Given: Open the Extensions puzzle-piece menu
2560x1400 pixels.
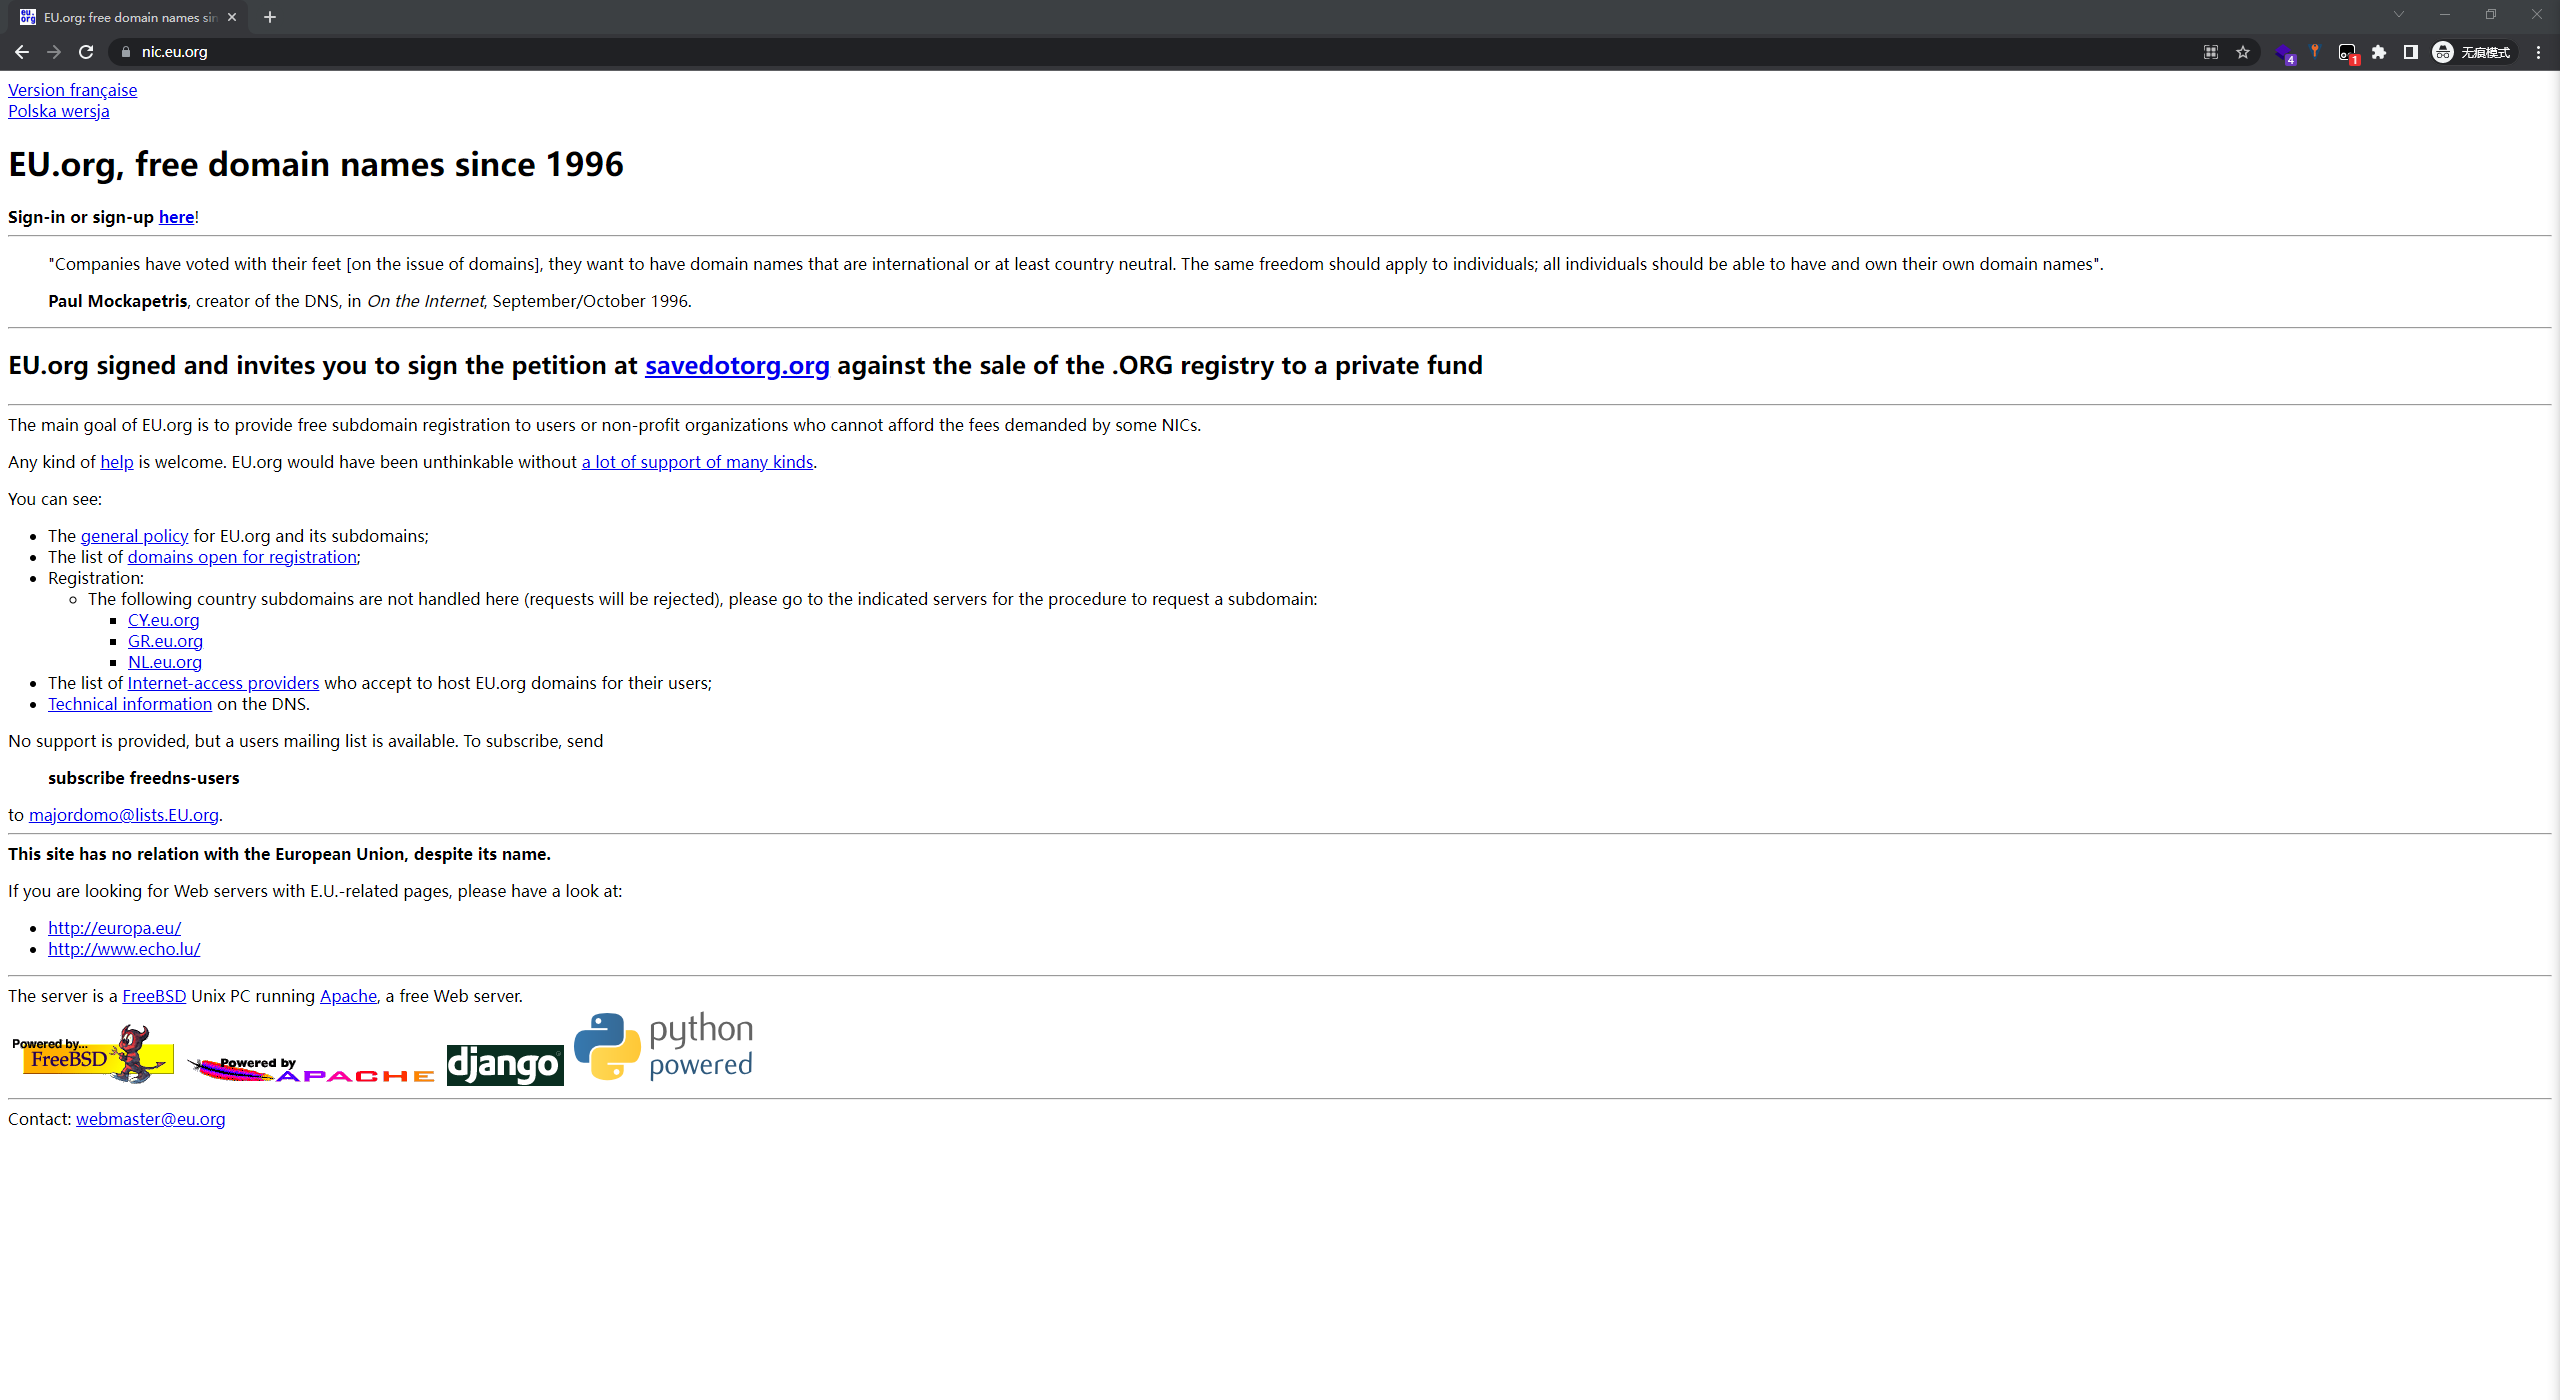Looking at the screenshot, I should click(x=2379, y=52).
